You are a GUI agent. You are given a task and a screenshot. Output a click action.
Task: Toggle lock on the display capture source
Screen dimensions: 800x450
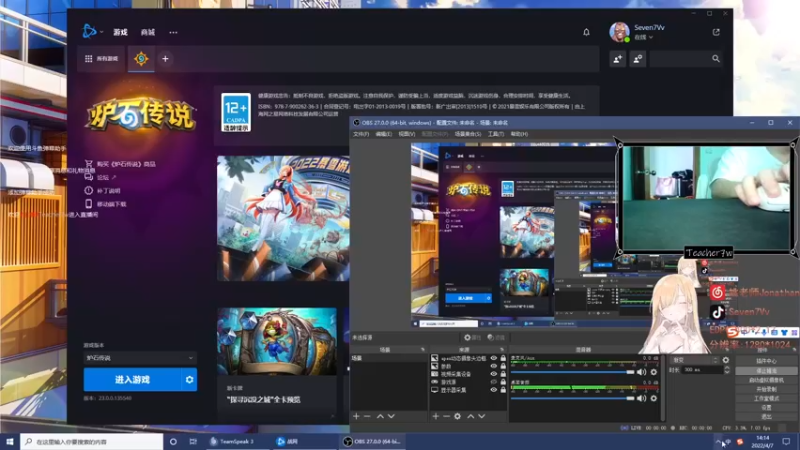point(503,390)
